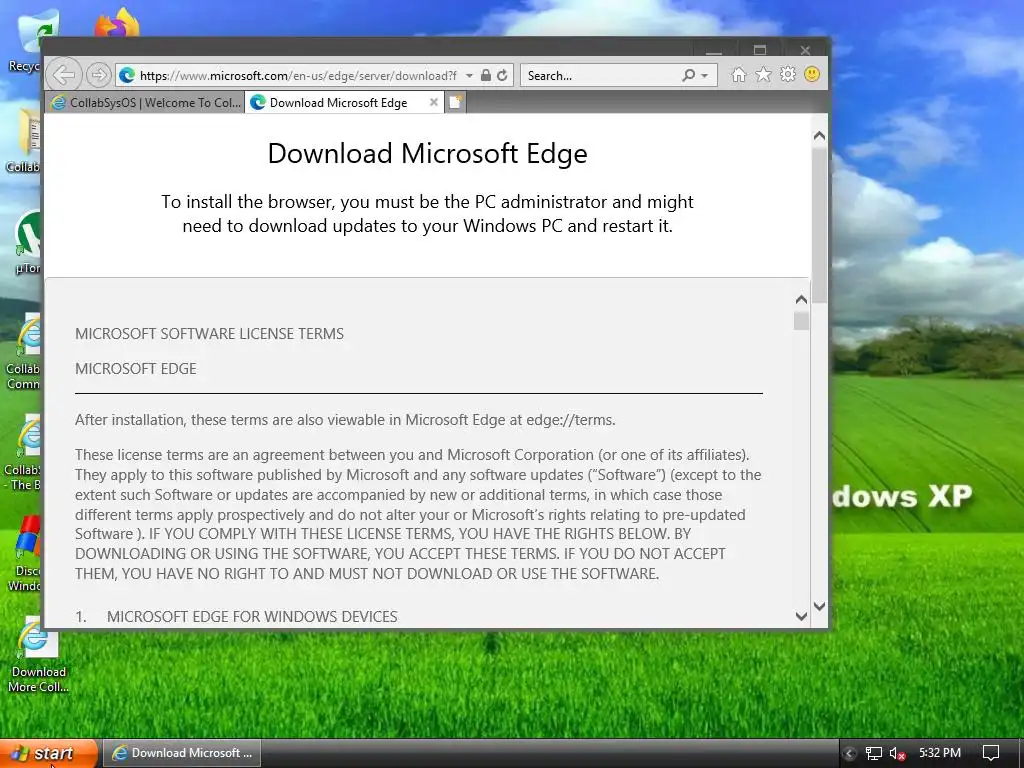This screenshot has width=1024, height=768.
Task: Click the address bar URL field
Action: pyautogui.click(x=298, y=75)
